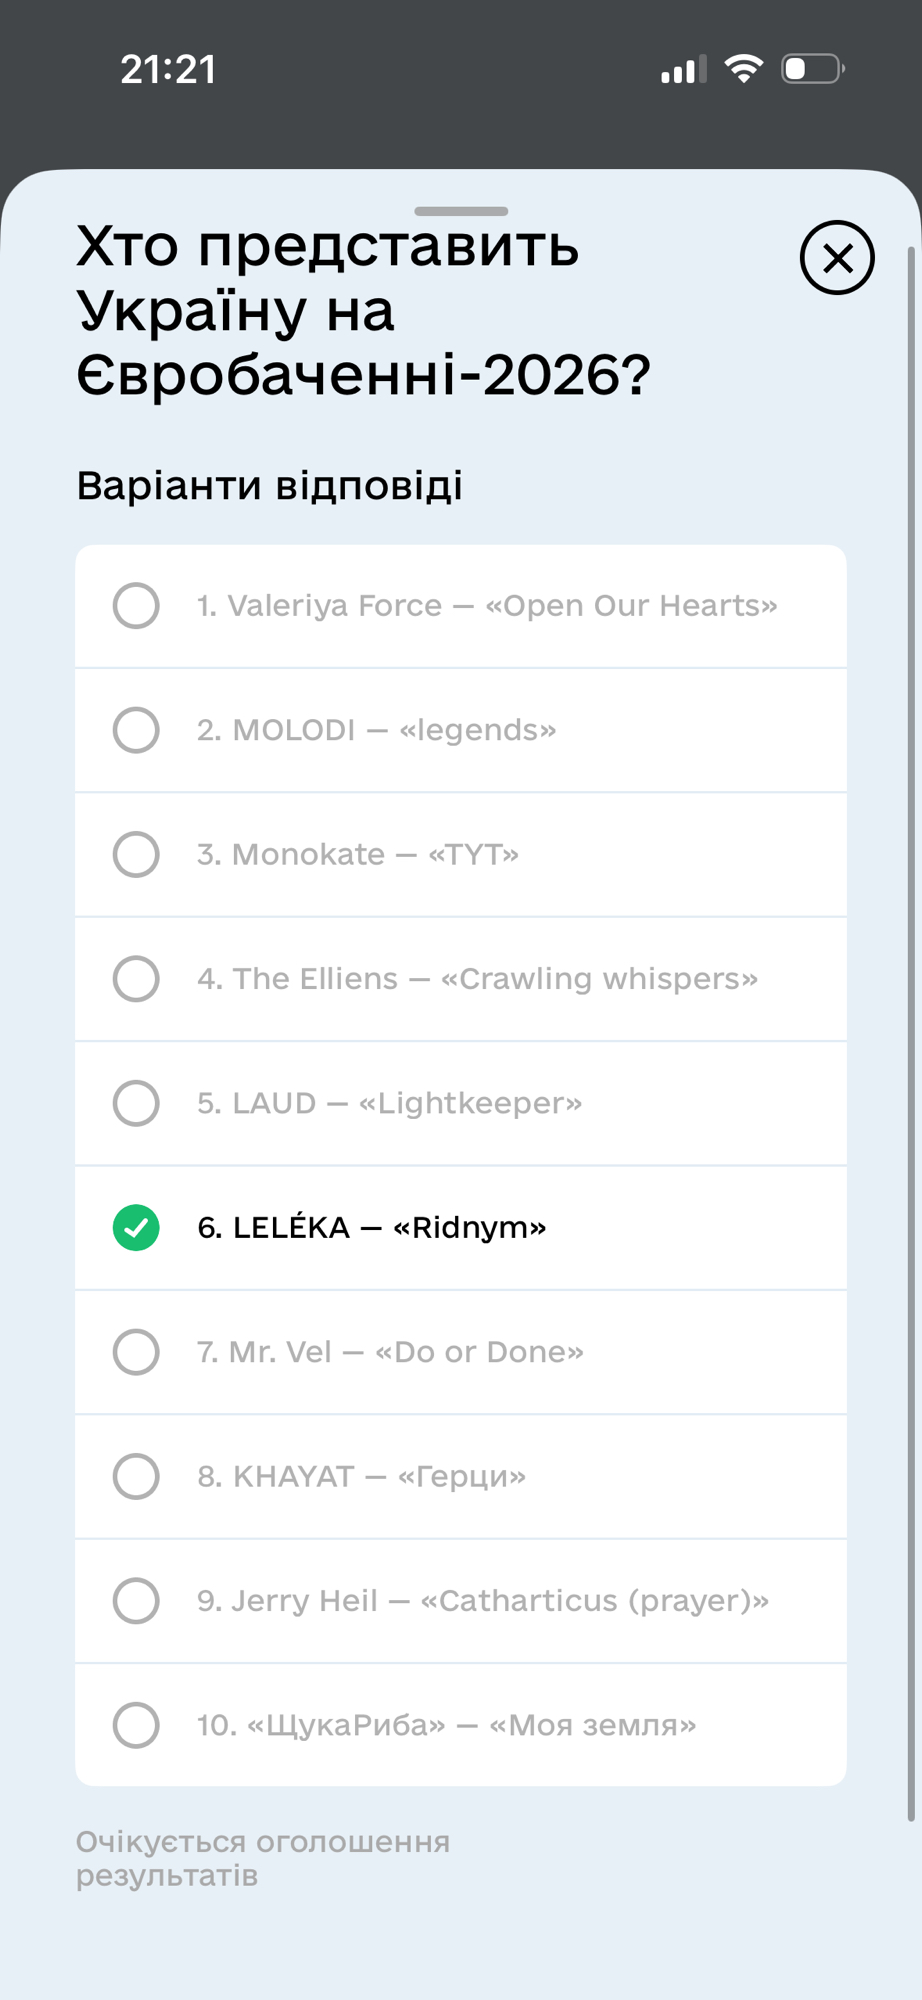Tap «Open Our Hearts» option text
Viewport: 922px width, 2000px height.
click(630, 606)
